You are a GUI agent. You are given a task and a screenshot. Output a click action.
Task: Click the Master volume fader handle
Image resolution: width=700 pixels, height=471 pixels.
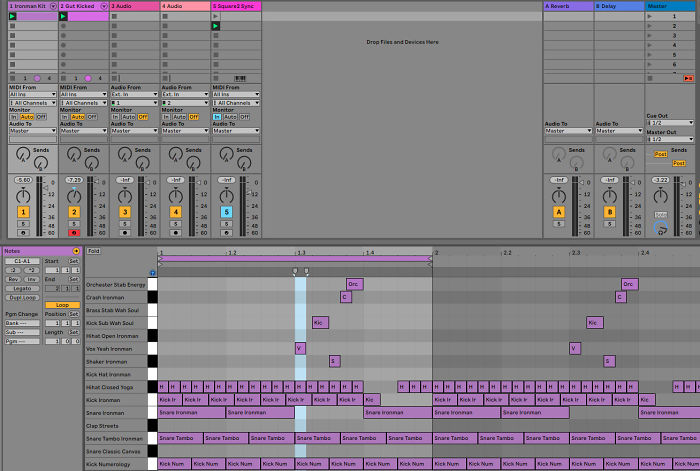pos(683,183)
